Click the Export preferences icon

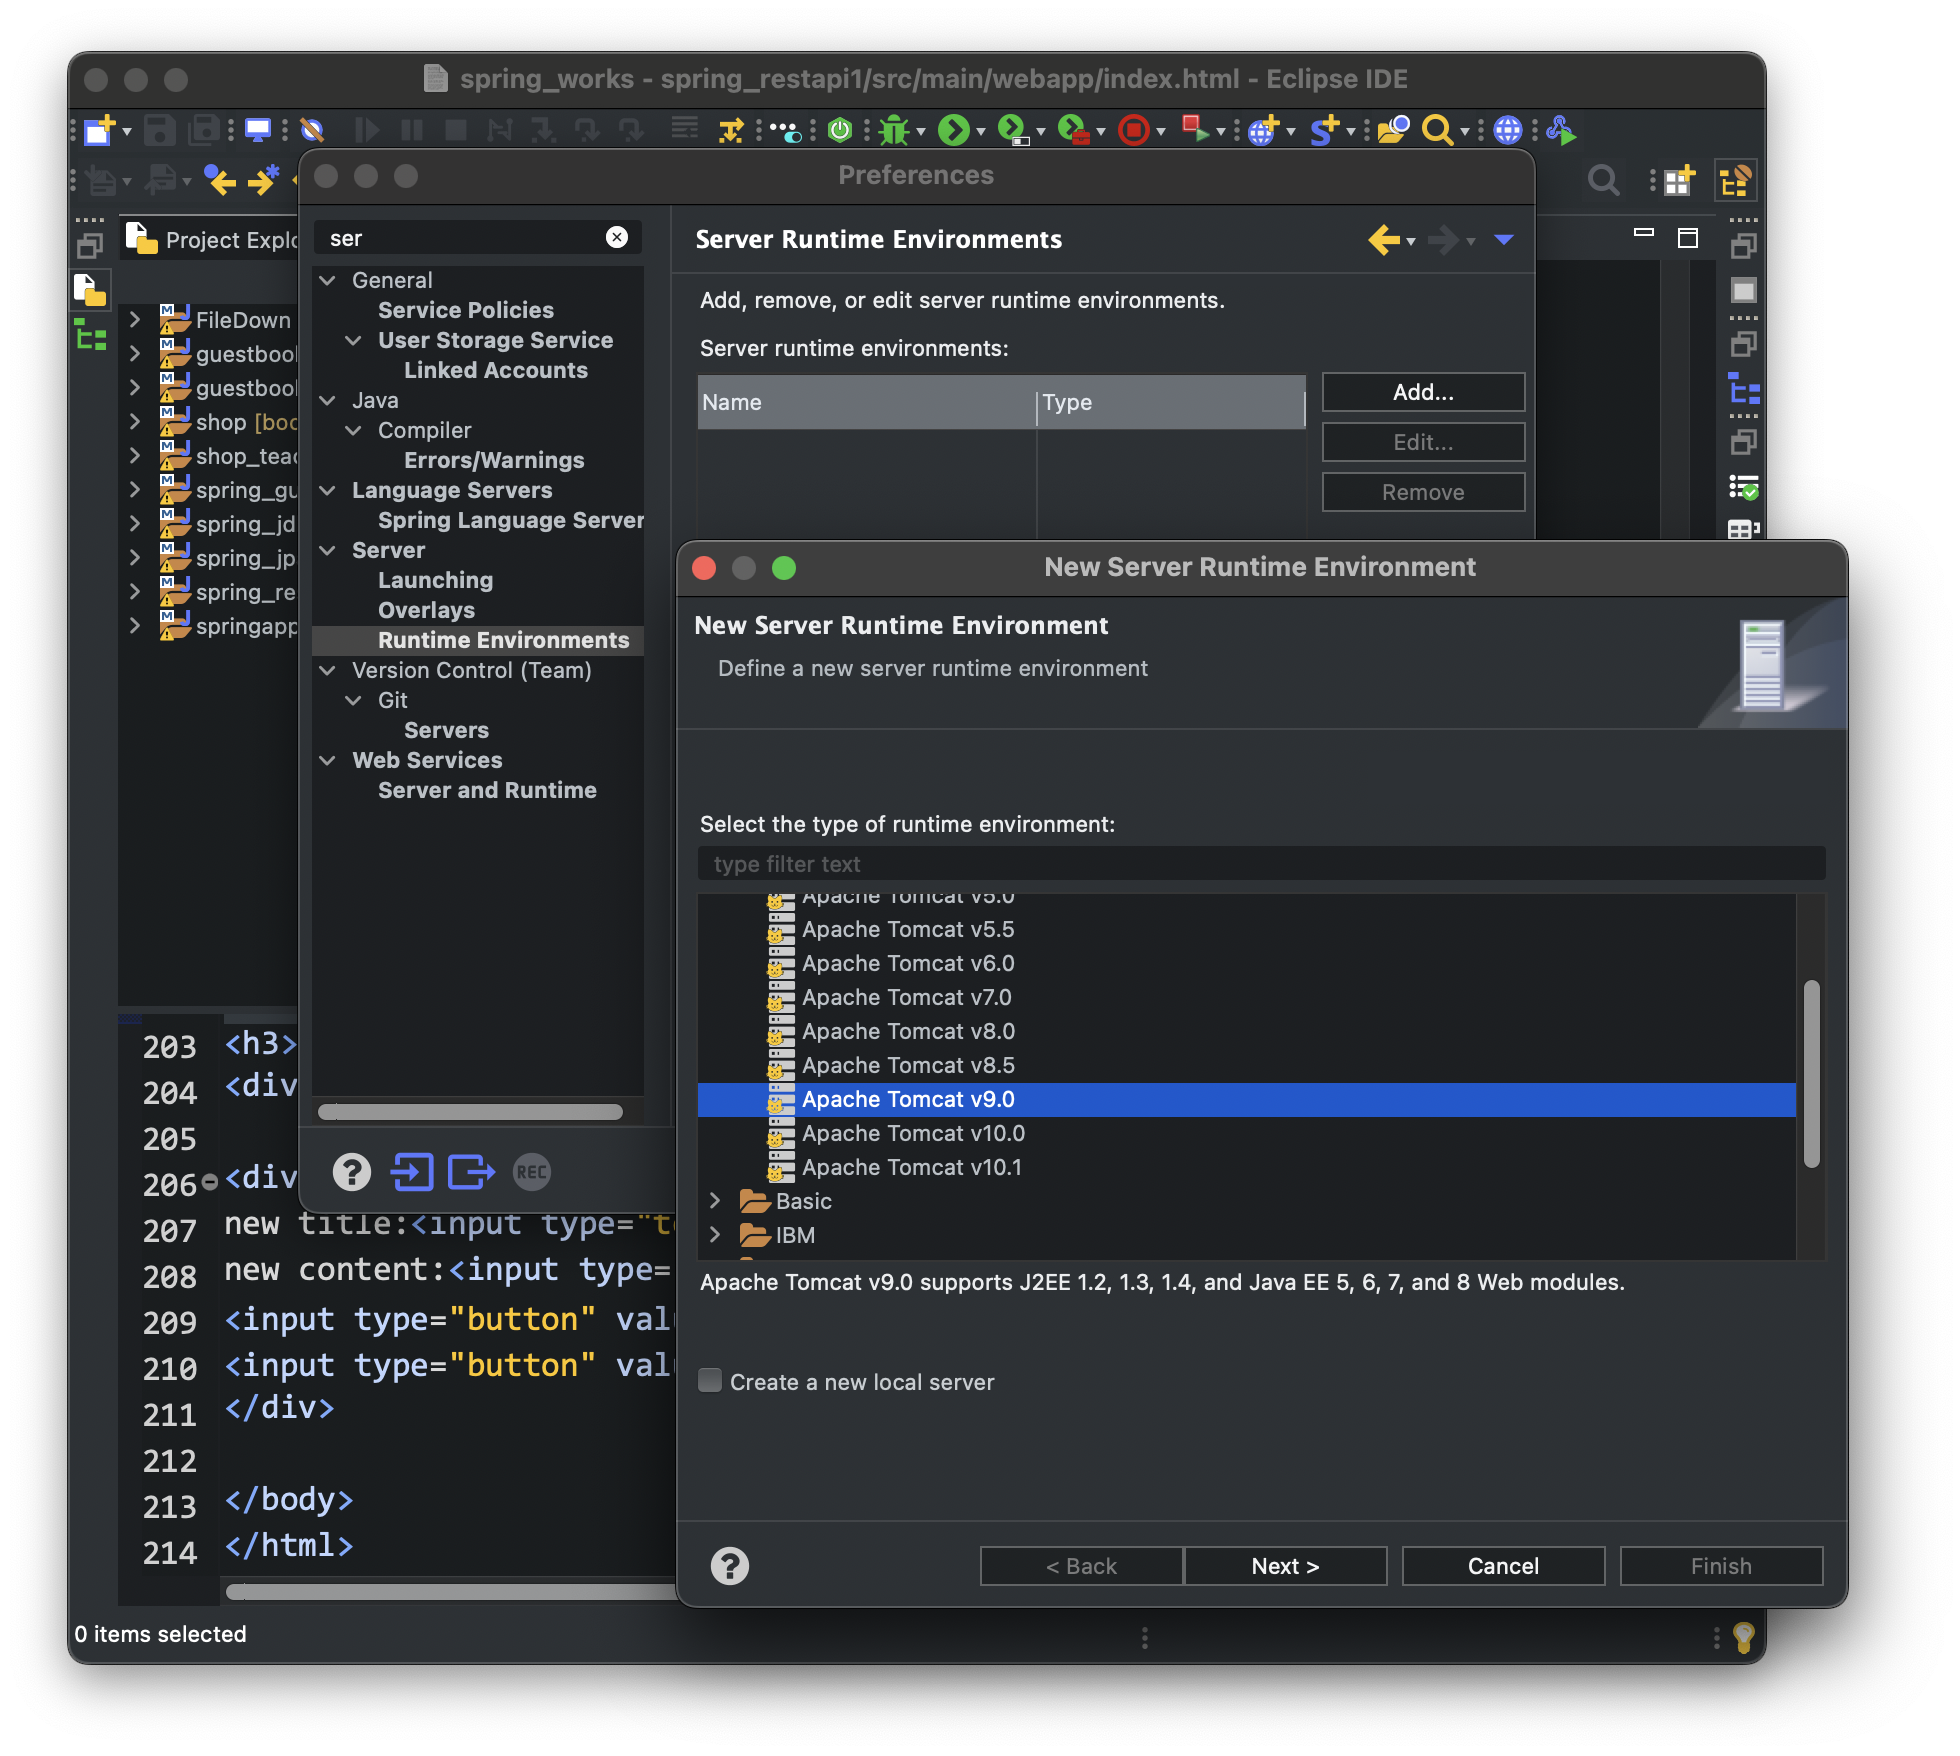tap(470, 1172)
